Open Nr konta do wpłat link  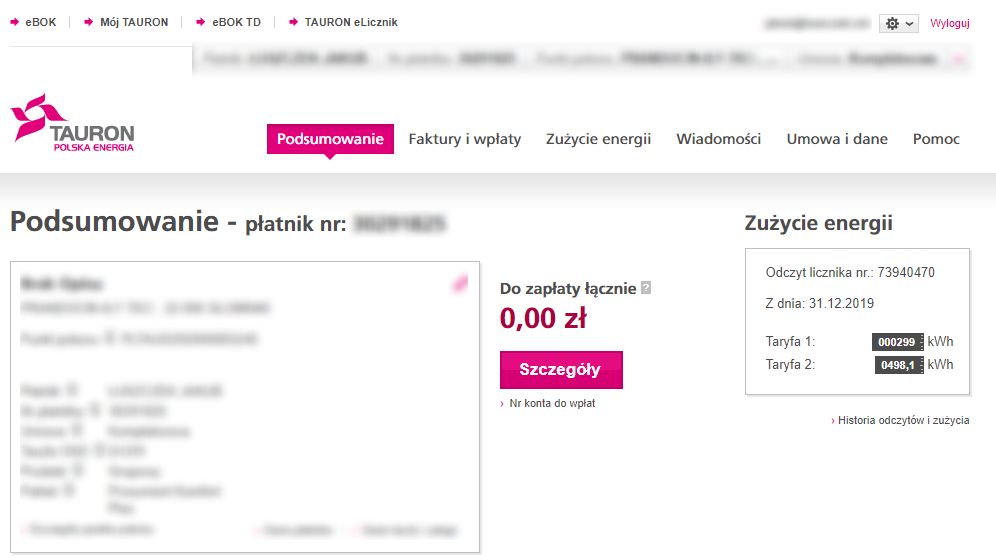pos(551,404)
